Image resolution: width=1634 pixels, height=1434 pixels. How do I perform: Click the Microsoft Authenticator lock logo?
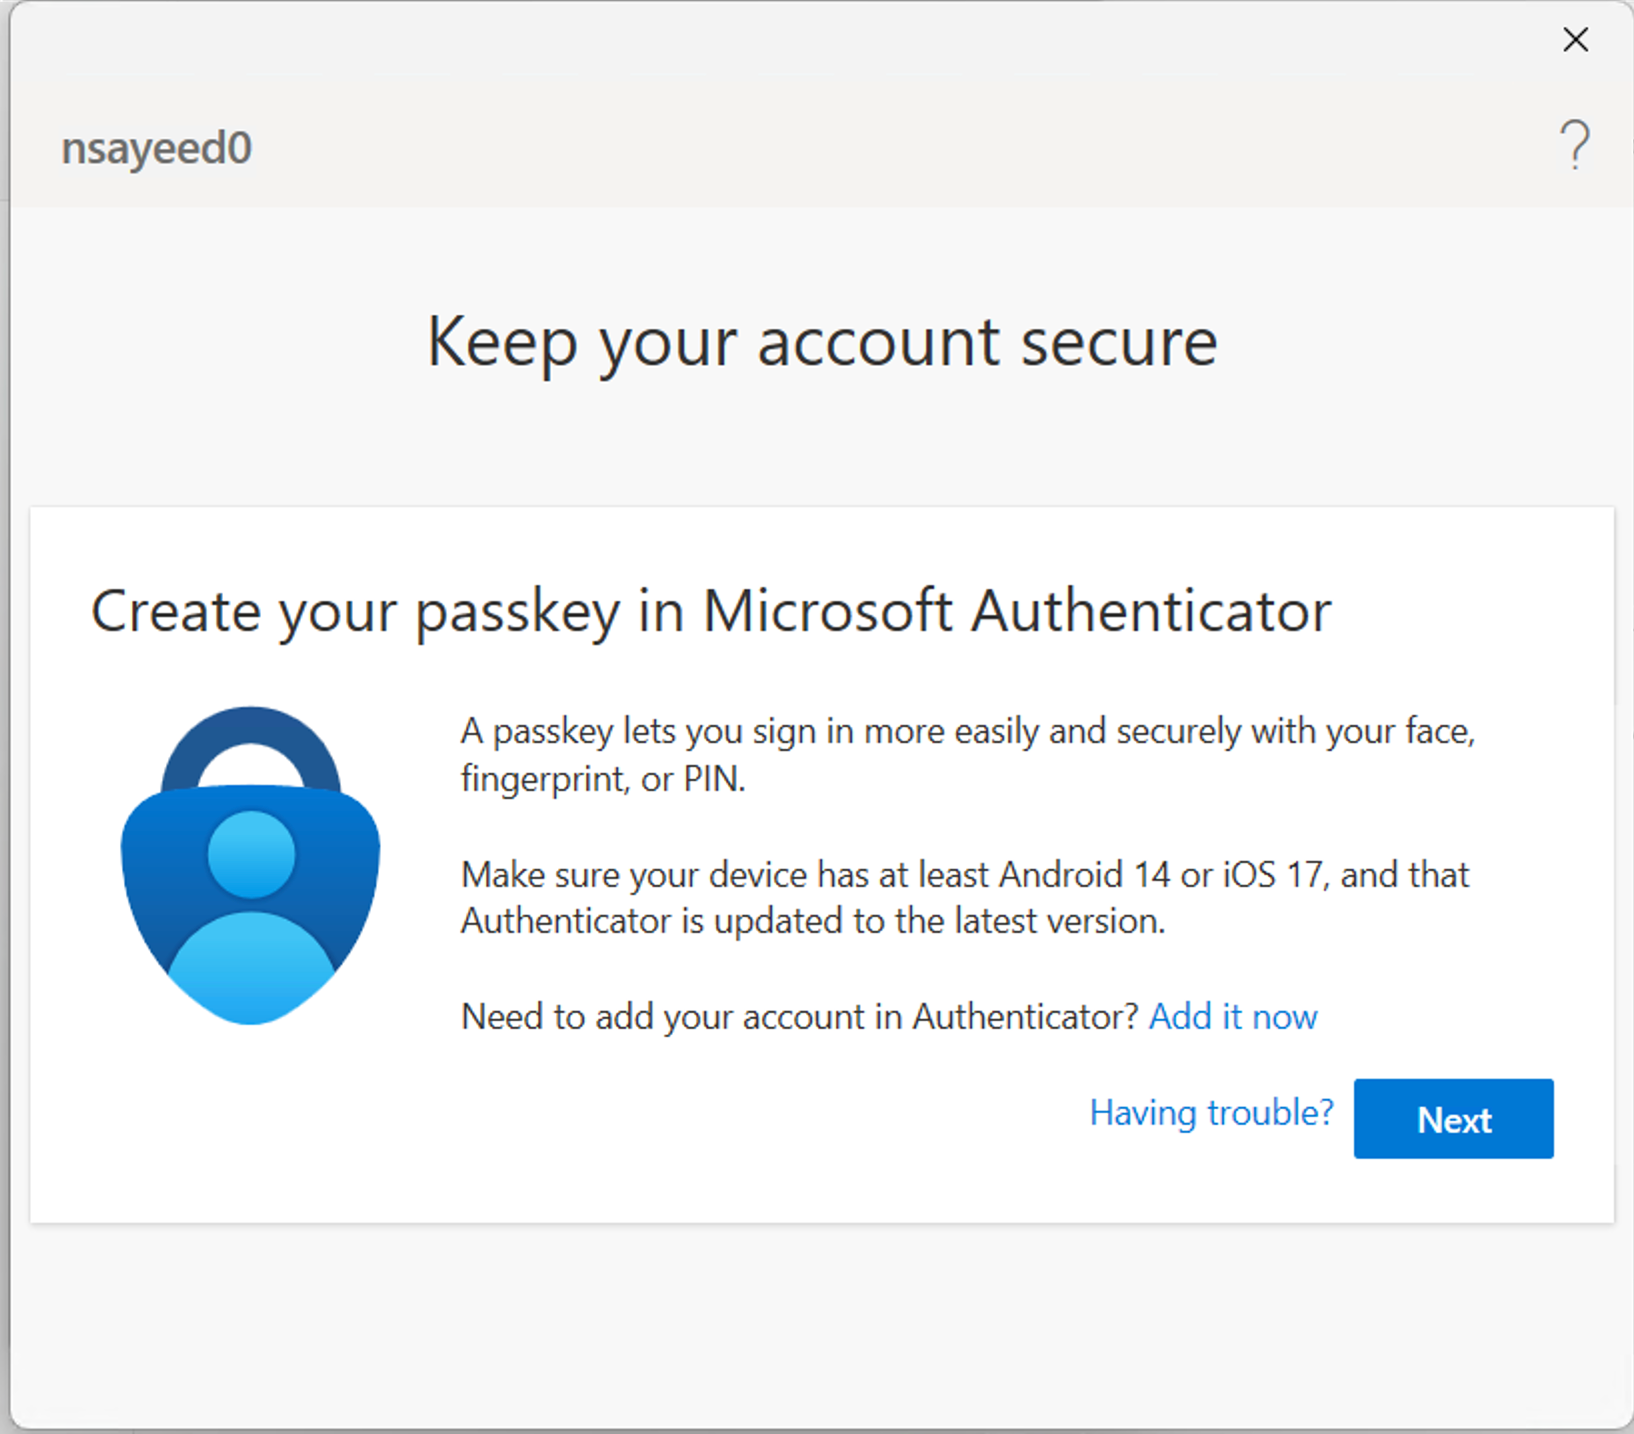coord(250,866)
